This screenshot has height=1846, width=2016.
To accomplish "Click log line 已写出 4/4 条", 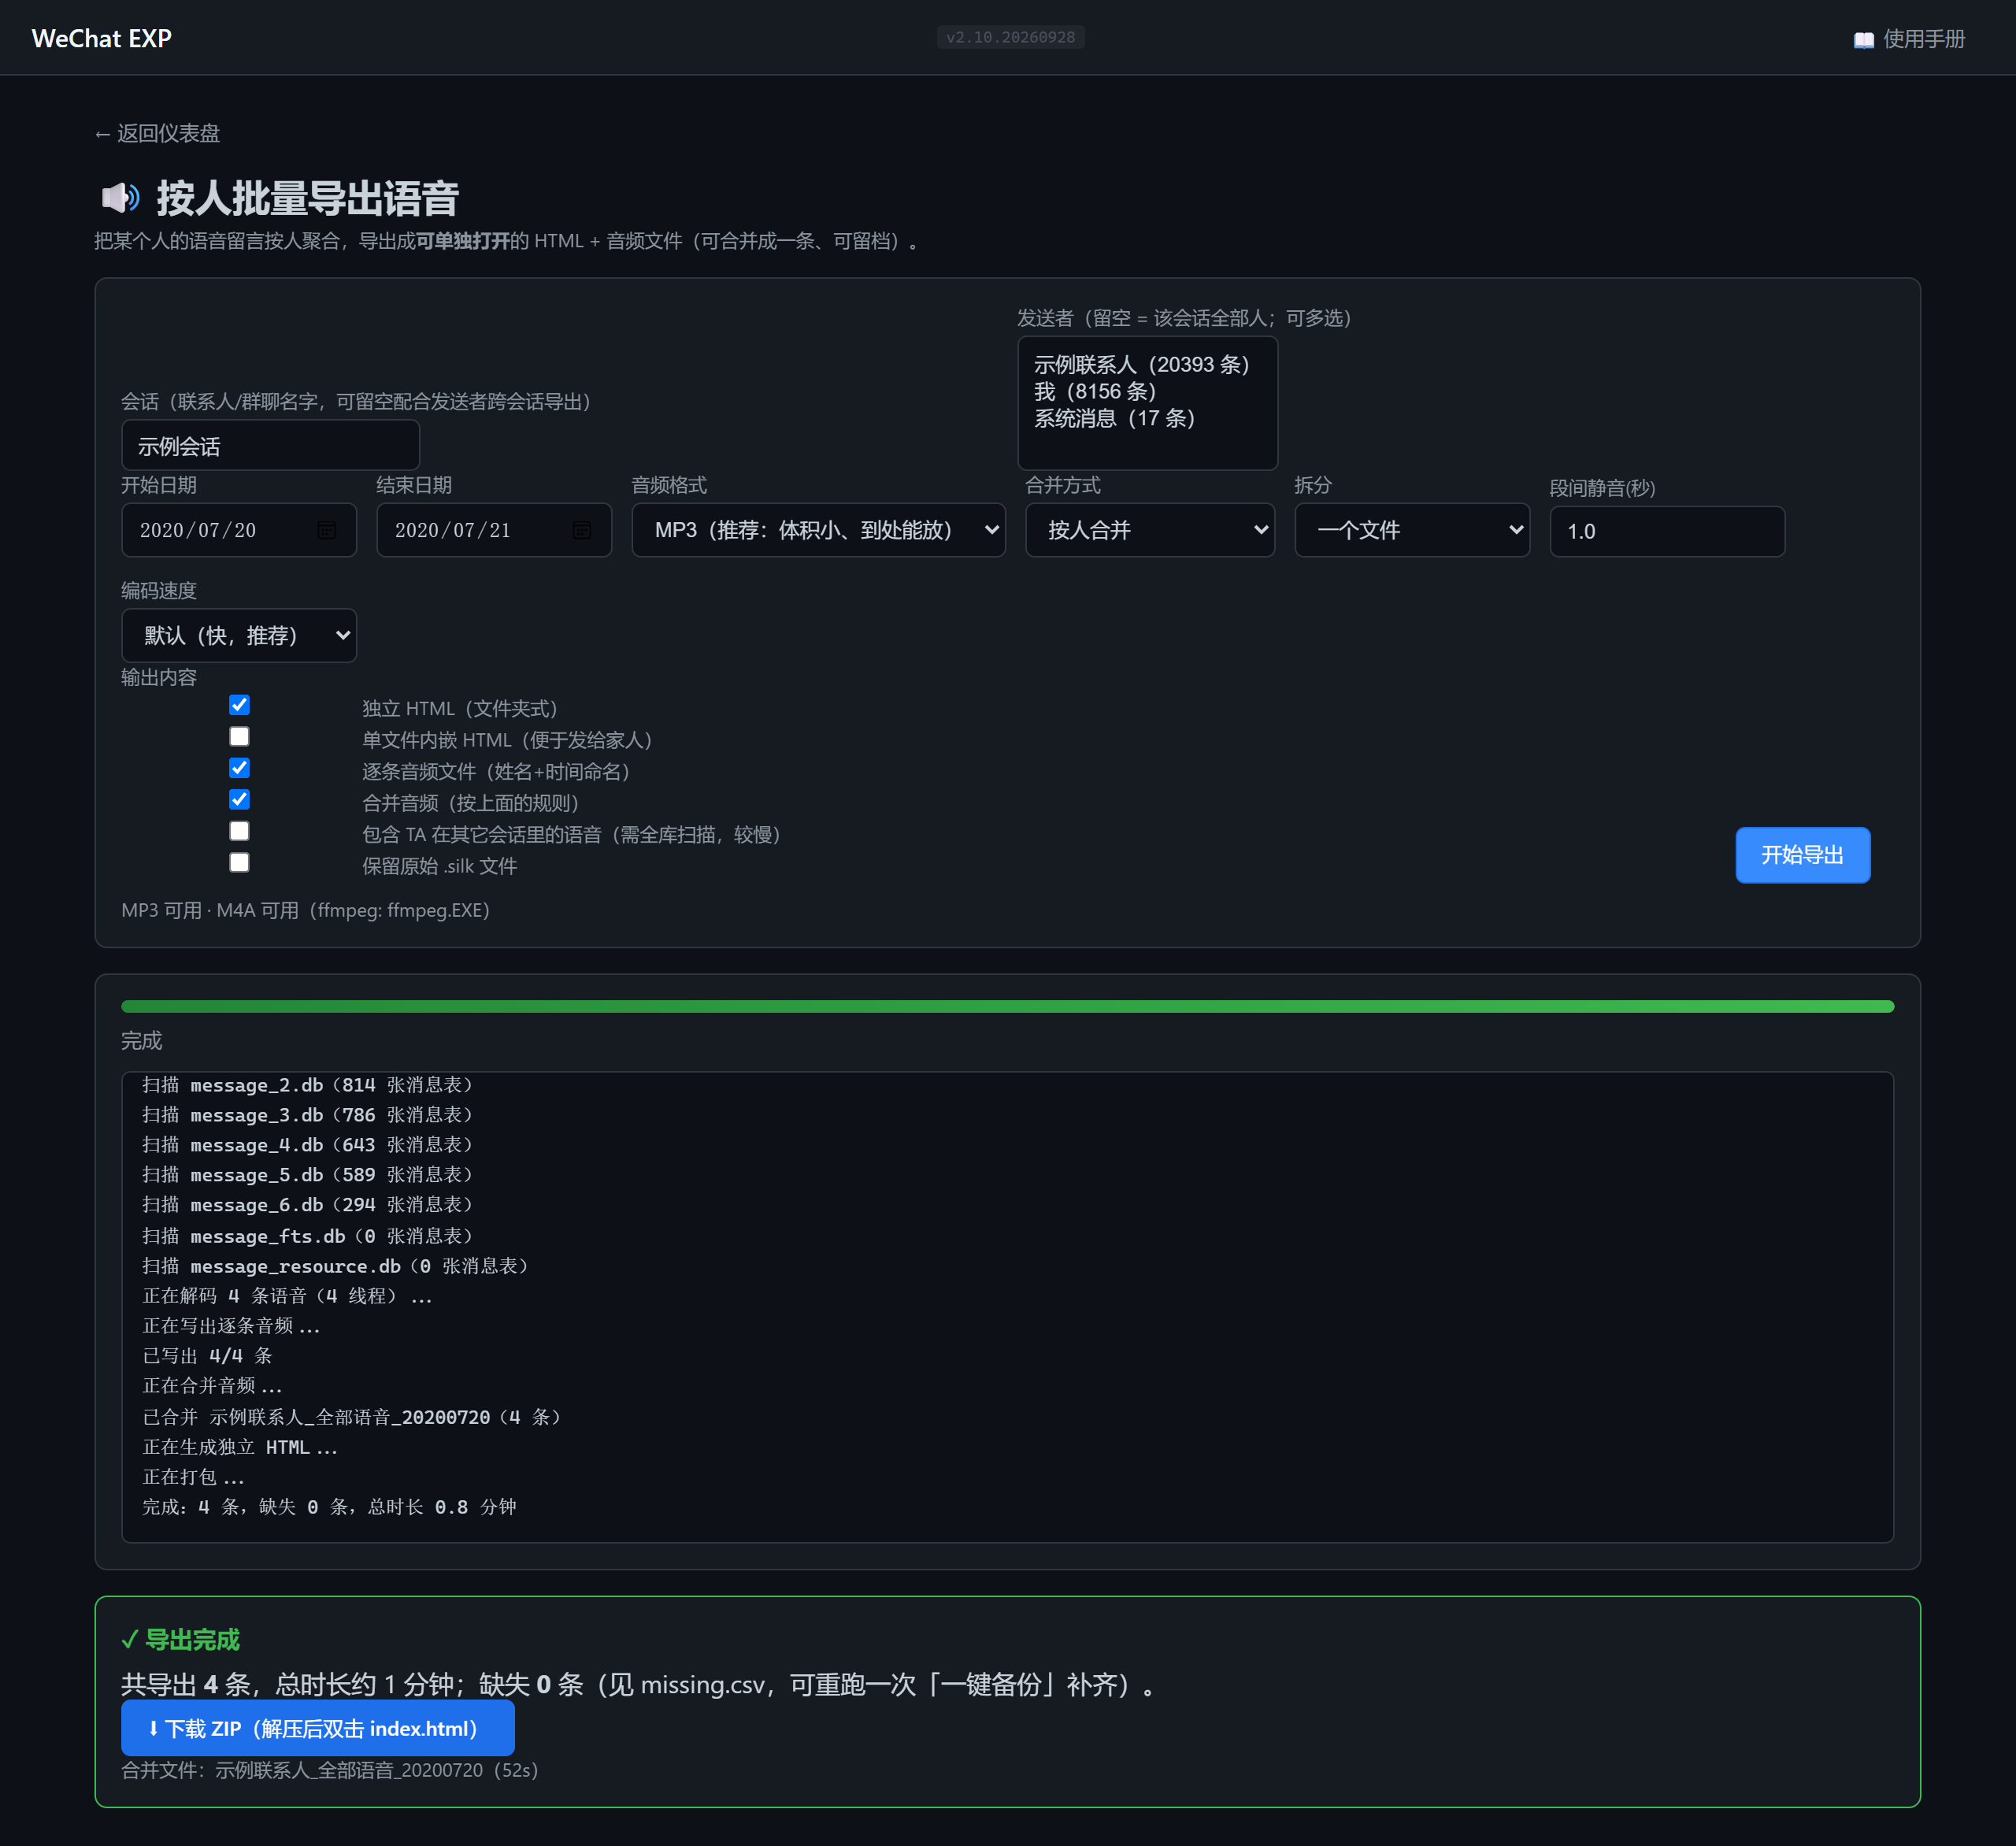I will 208,1357.
